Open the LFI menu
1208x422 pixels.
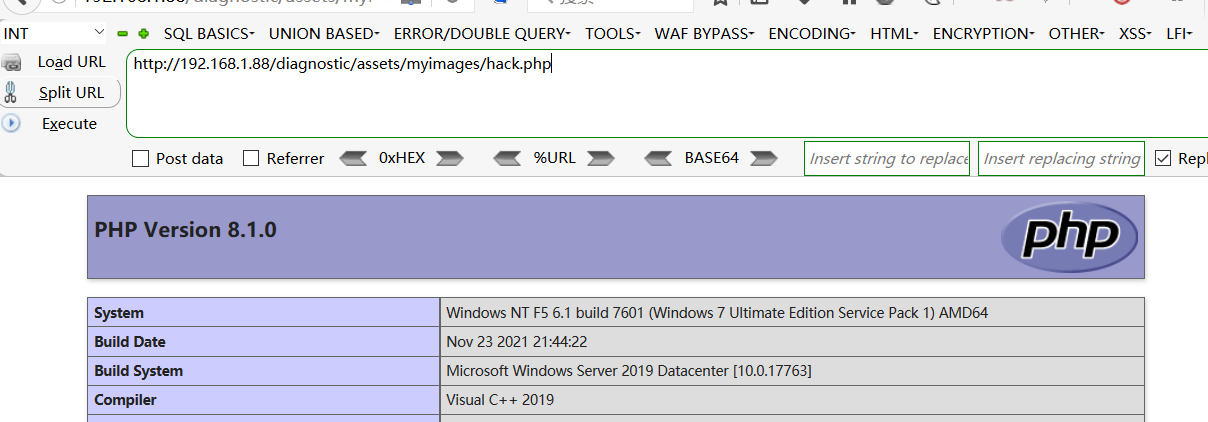[1181, 34]
